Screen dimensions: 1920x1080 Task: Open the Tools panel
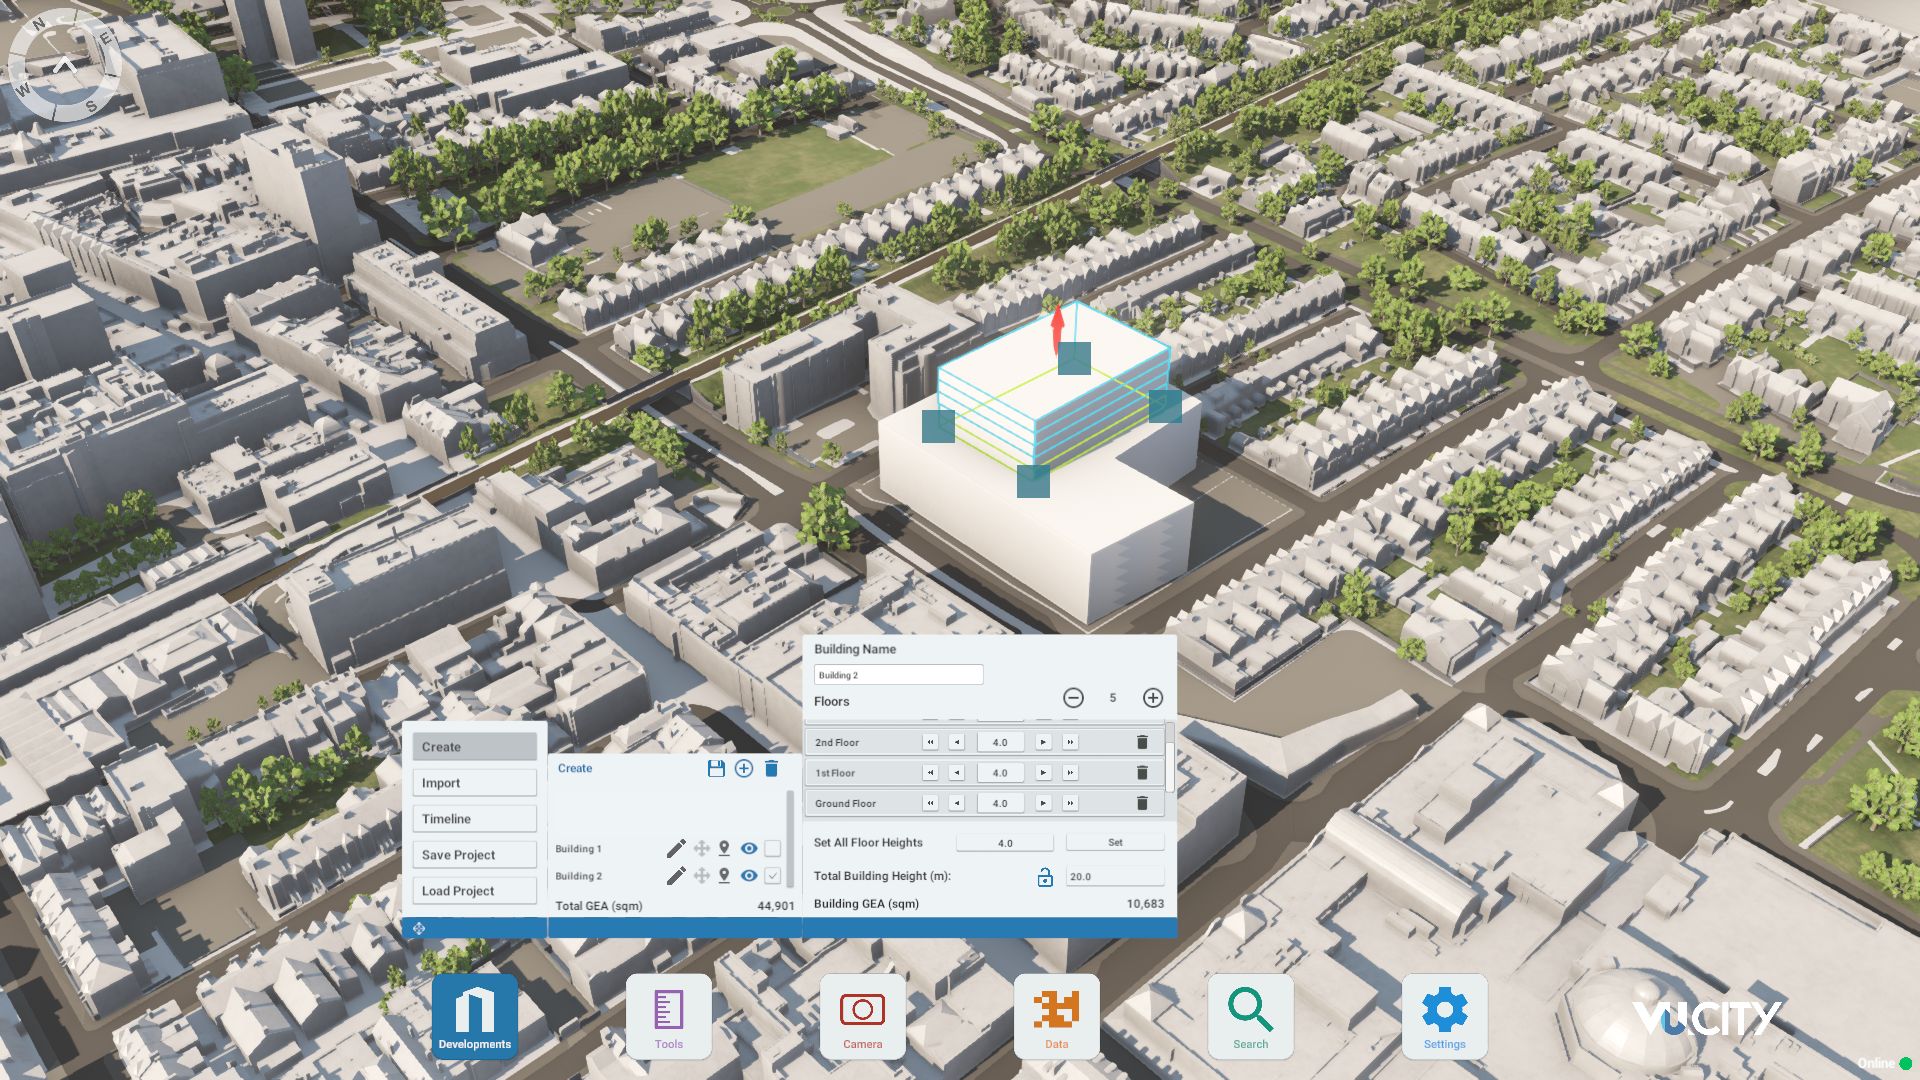[x=668, y=1015]
